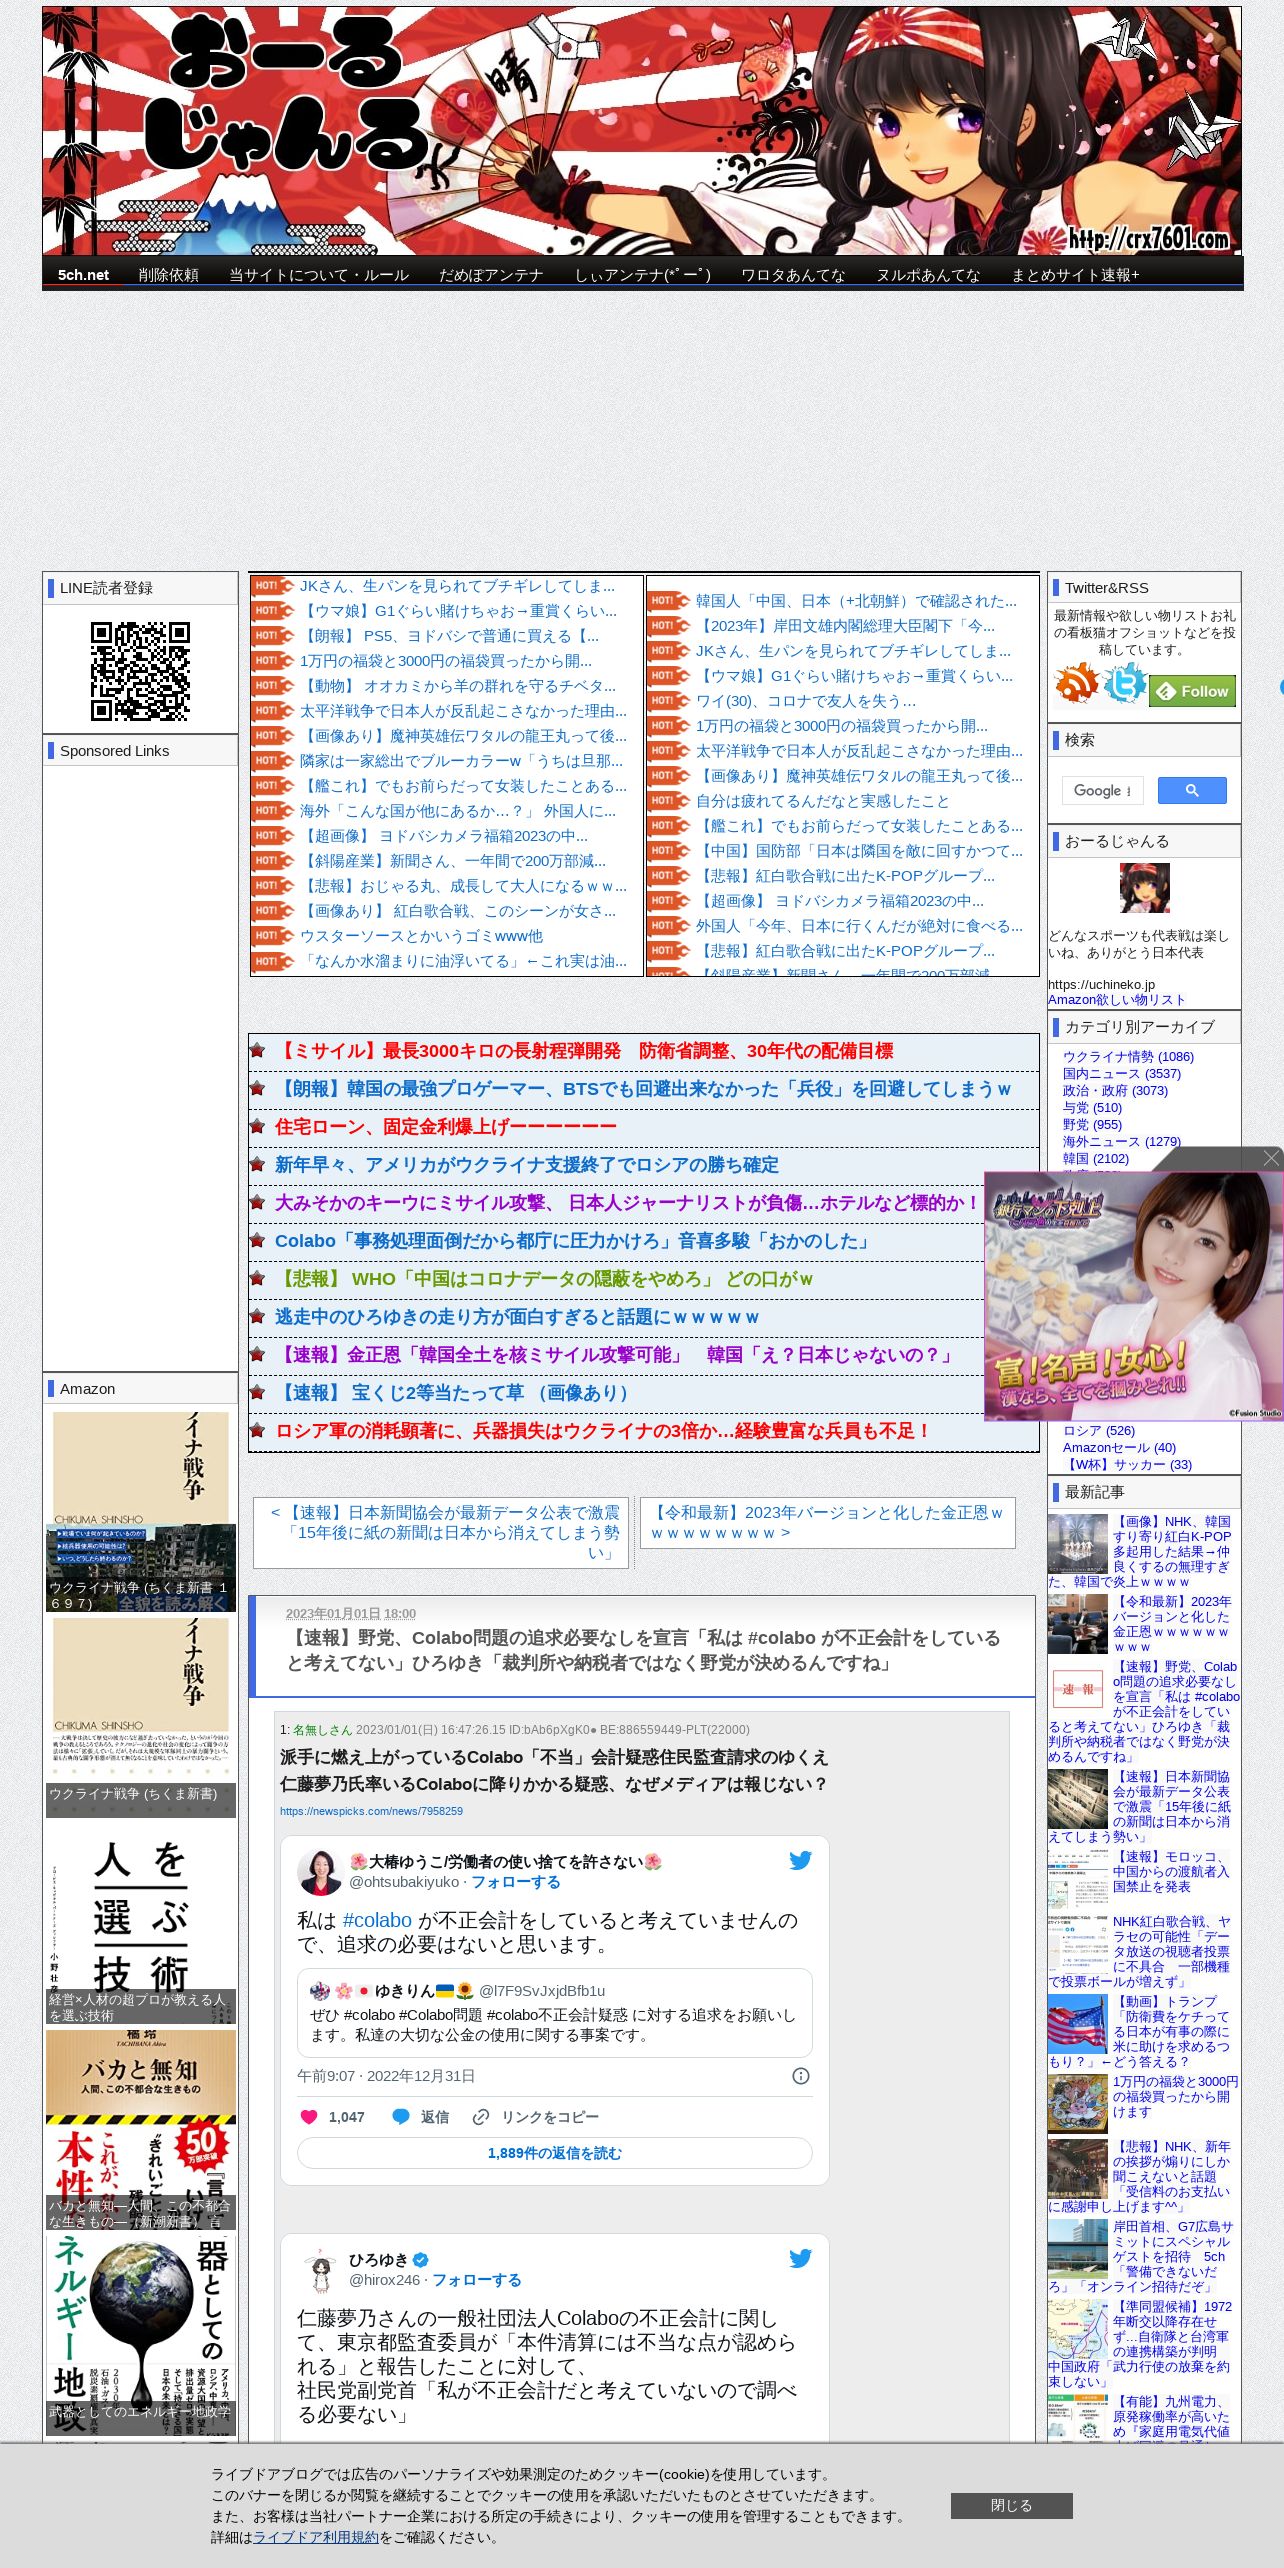This screenshot has height=2568, width=1284.
Task: Open HOT item 自分は疲れてるんだなと実感したこと
Action: 823,801
